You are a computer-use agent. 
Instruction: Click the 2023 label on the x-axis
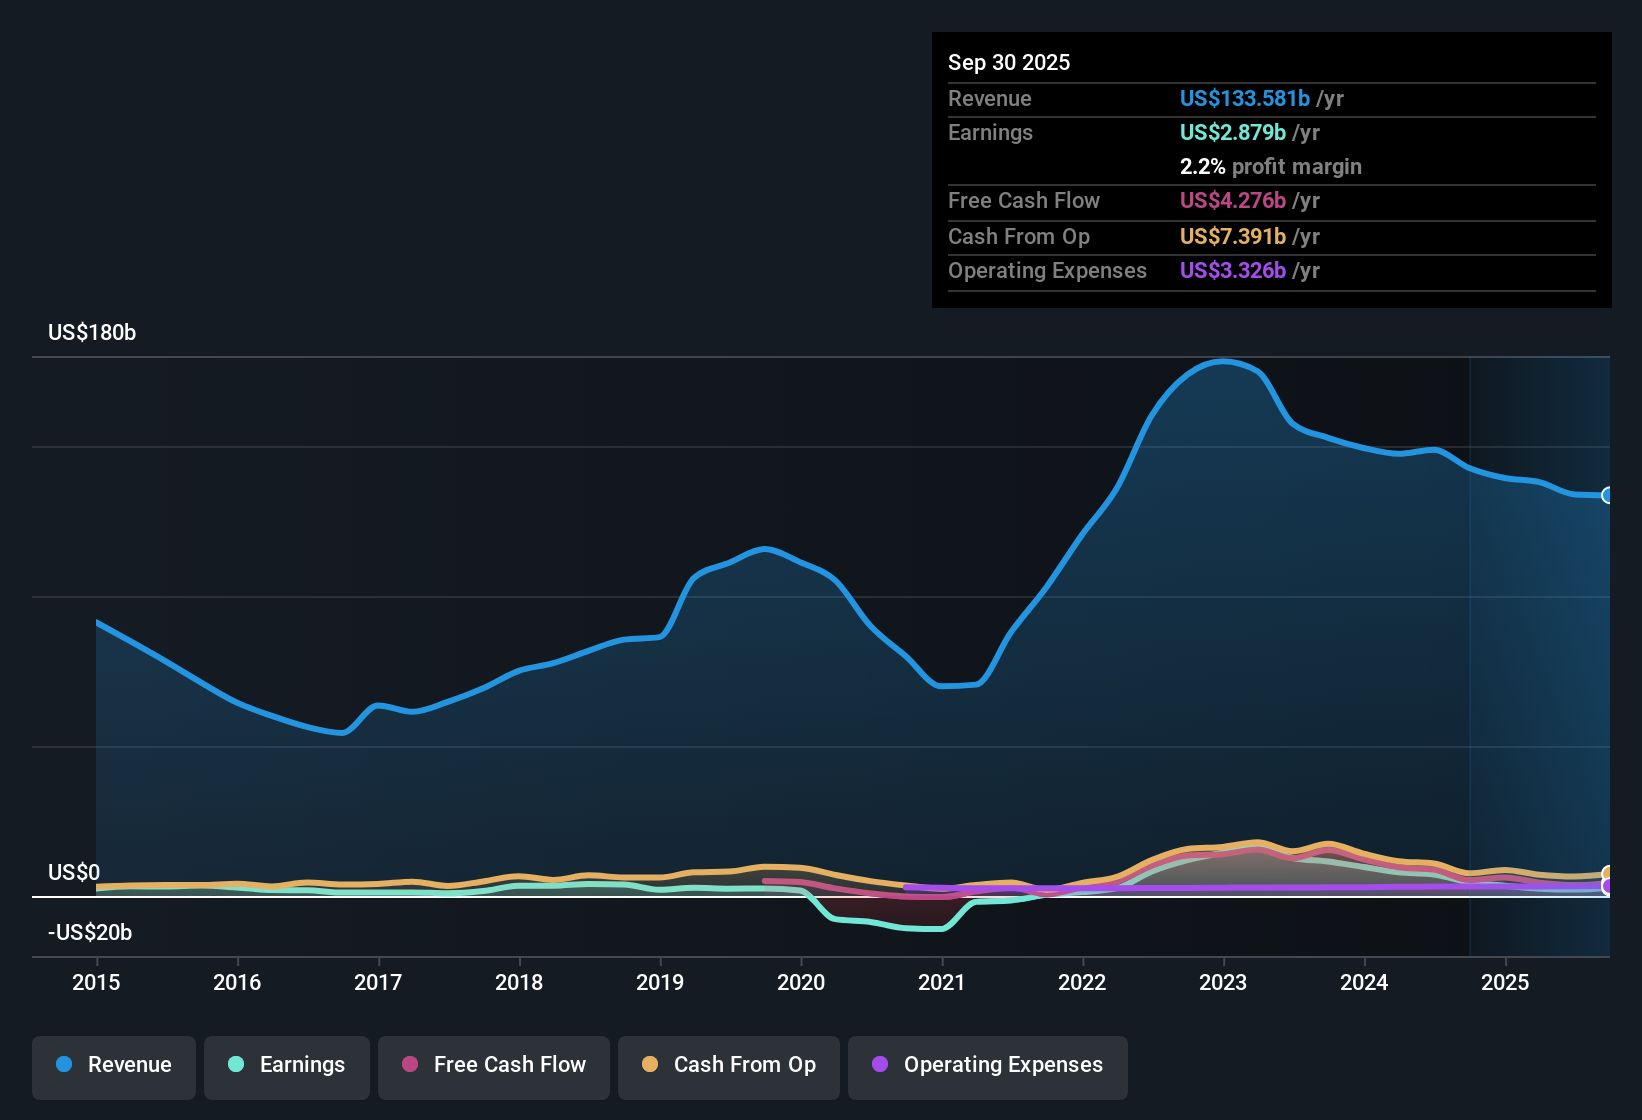point(1223,983)
